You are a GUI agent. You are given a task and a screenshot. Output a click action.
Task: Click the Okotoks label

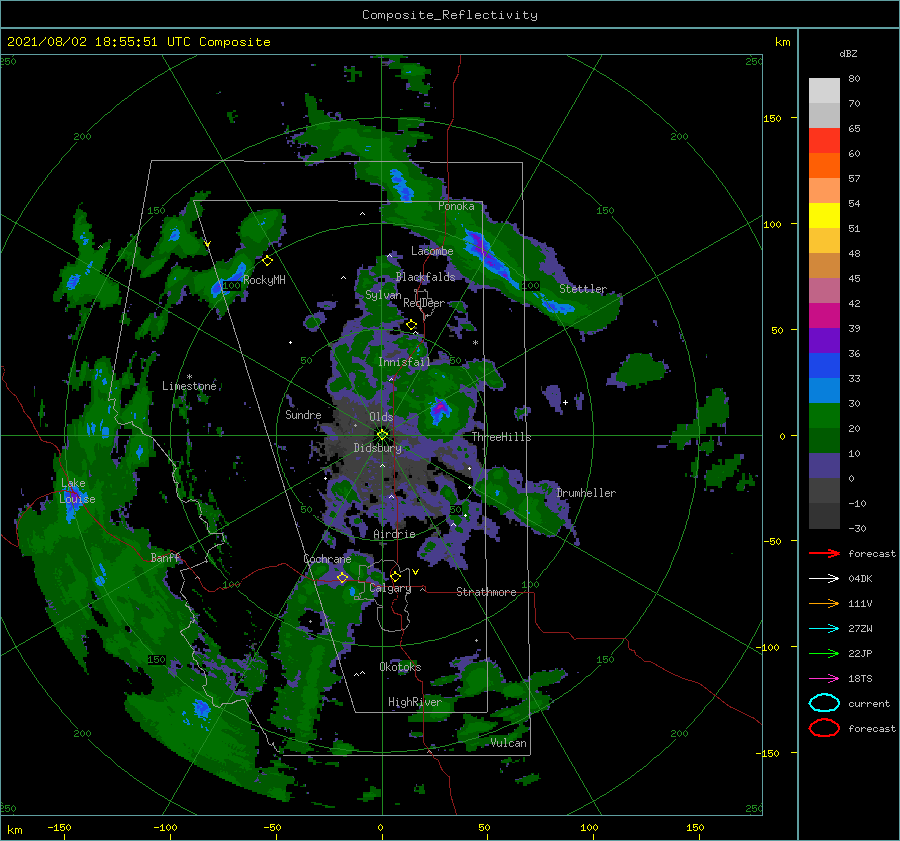(x=400, y=667)
